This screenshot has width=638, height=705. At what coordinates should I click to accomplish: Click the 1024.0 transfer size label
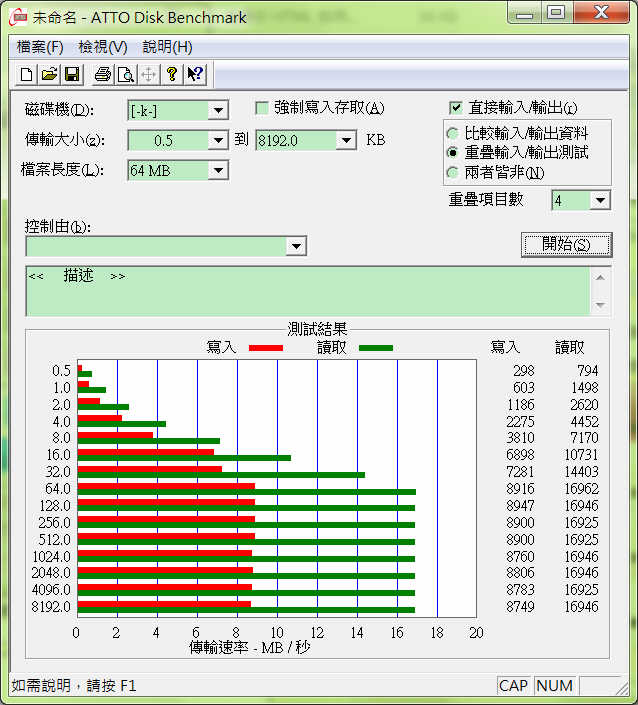[x=51, y=557]
